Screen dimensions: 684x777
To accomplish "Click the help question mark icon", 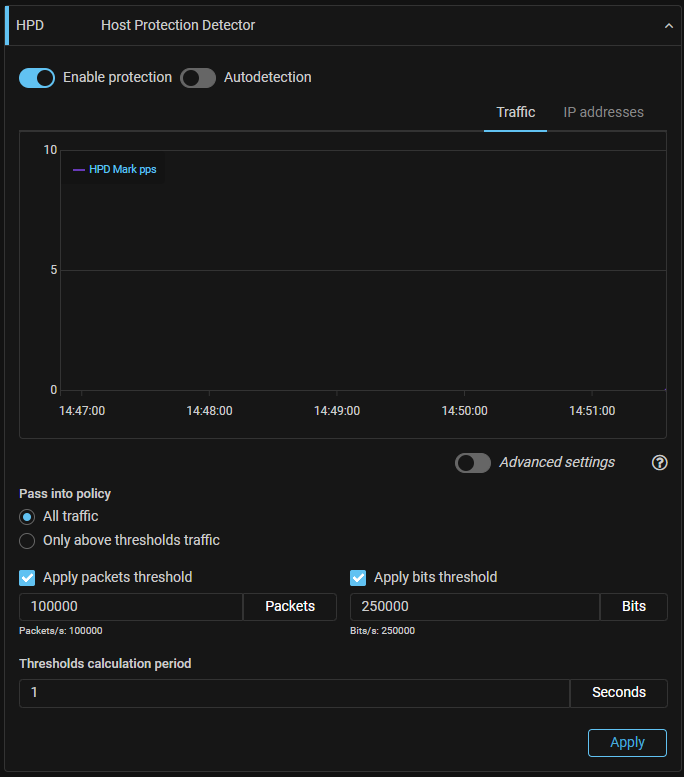I will tap(659, 463).
